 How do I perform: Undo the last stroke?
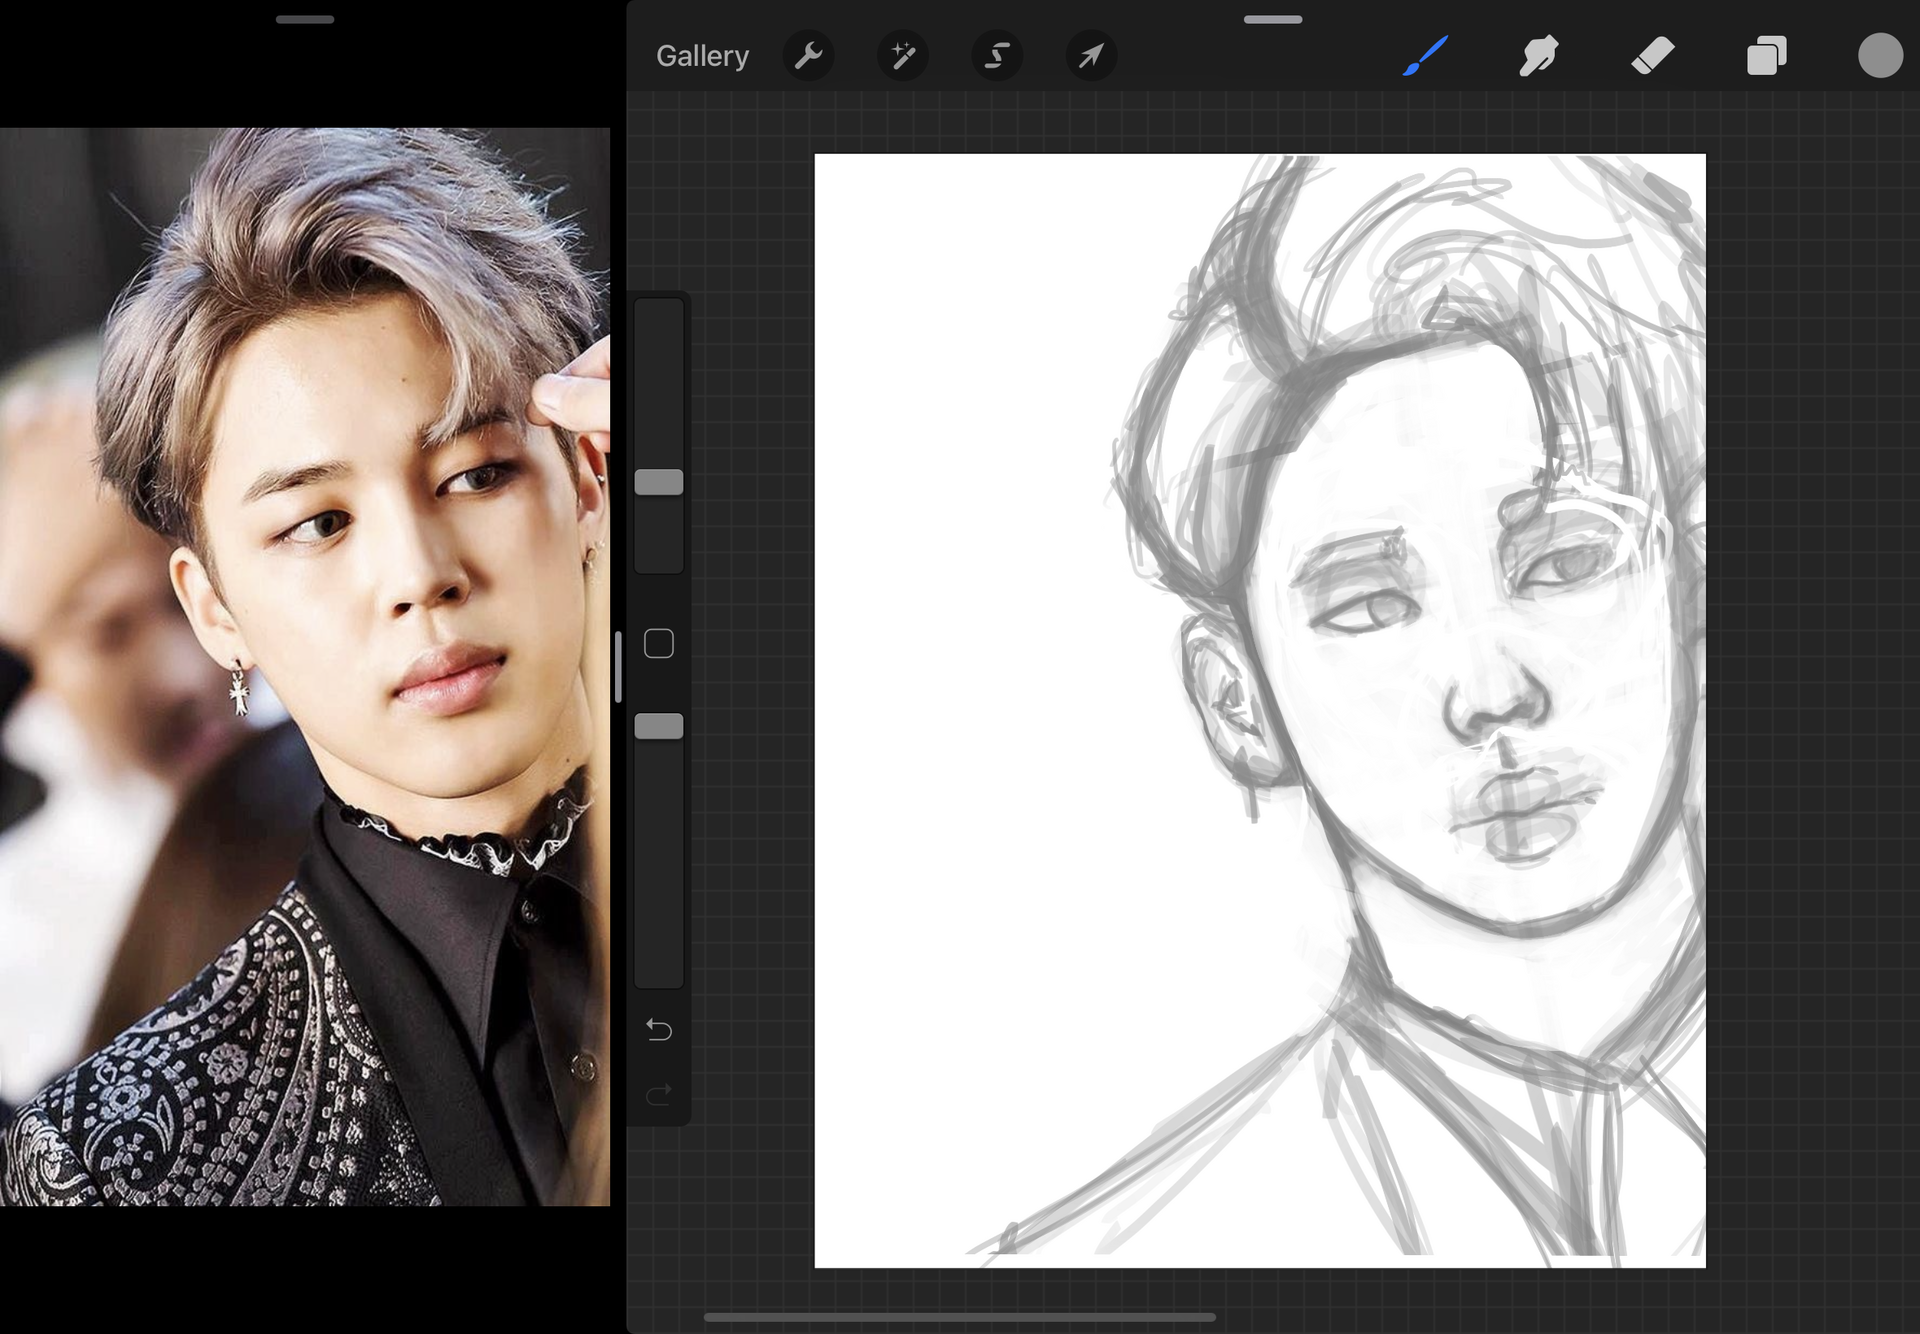pyautogui.click(x=659, y=1029)
